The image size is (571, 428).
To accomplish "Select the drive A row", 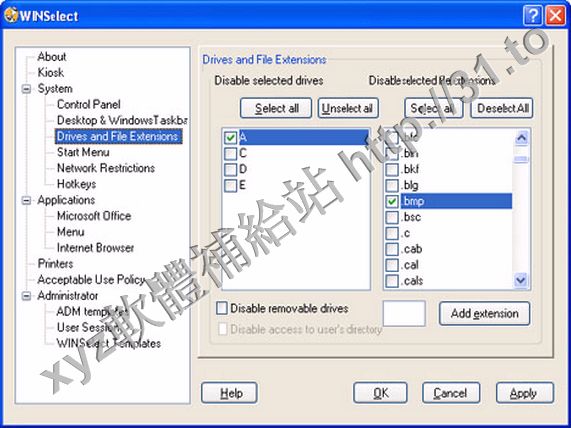I will pos(303,137).
